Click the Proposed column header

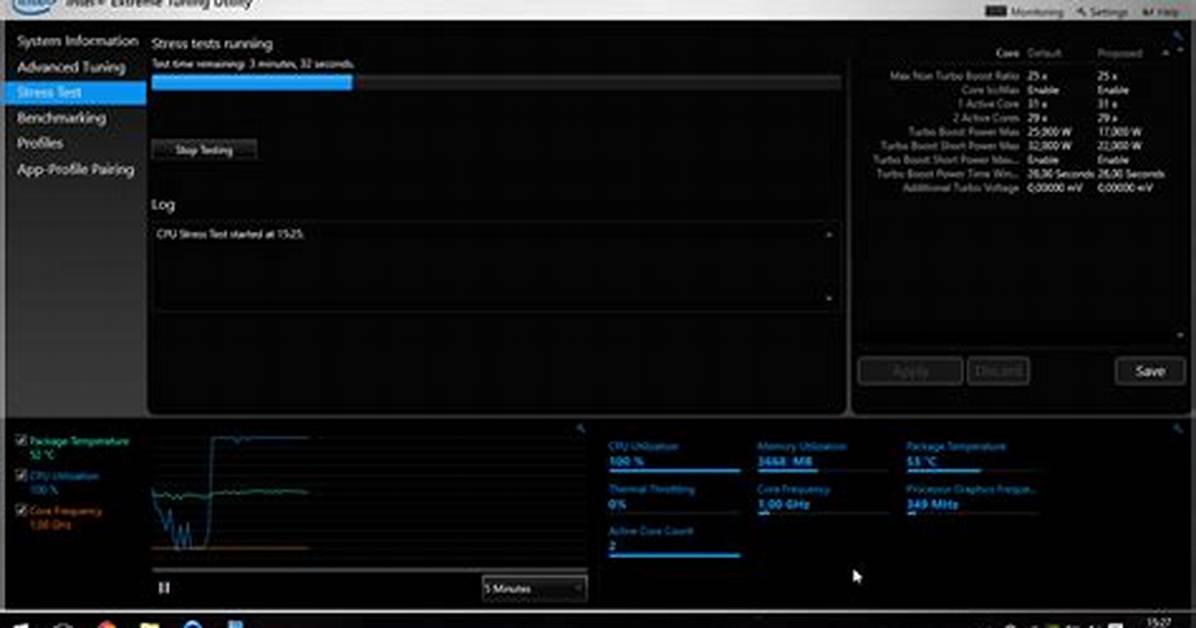(1120, 53)
